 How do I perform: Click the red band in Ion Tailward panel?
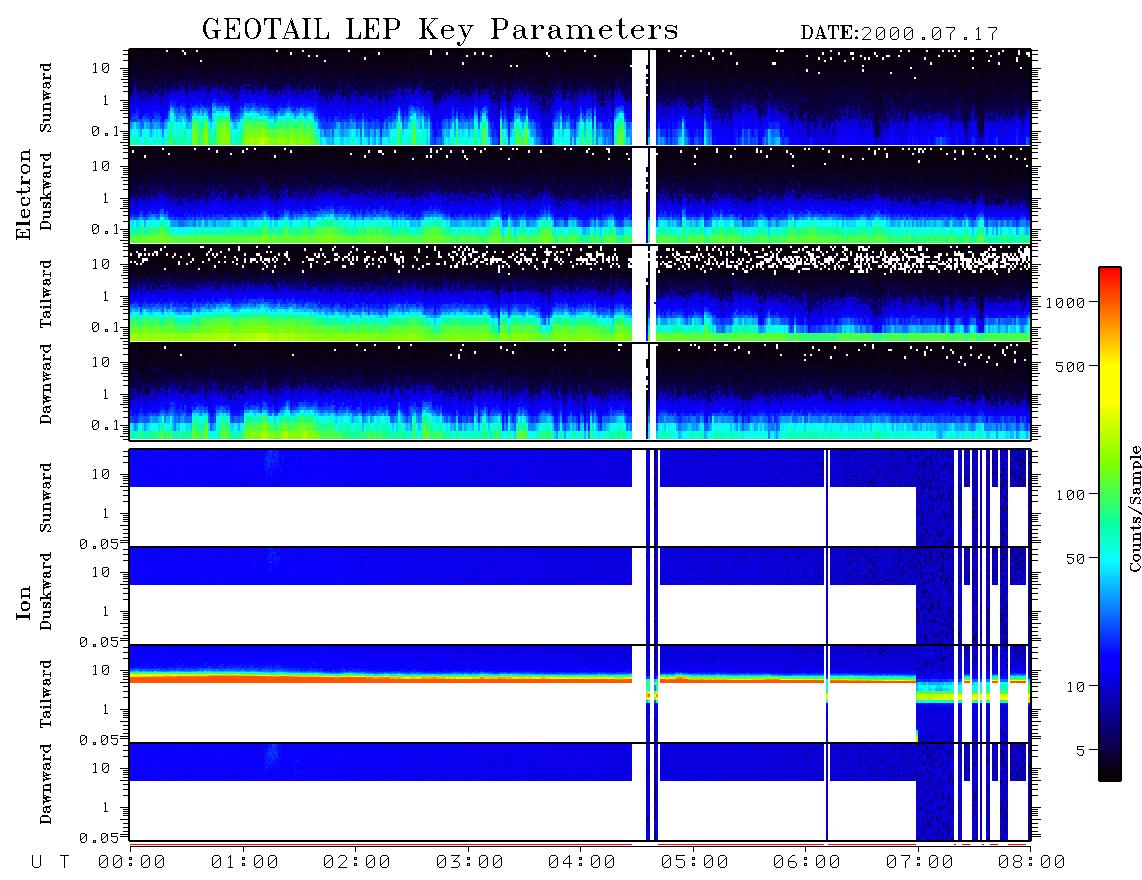[x=380, y=679]
